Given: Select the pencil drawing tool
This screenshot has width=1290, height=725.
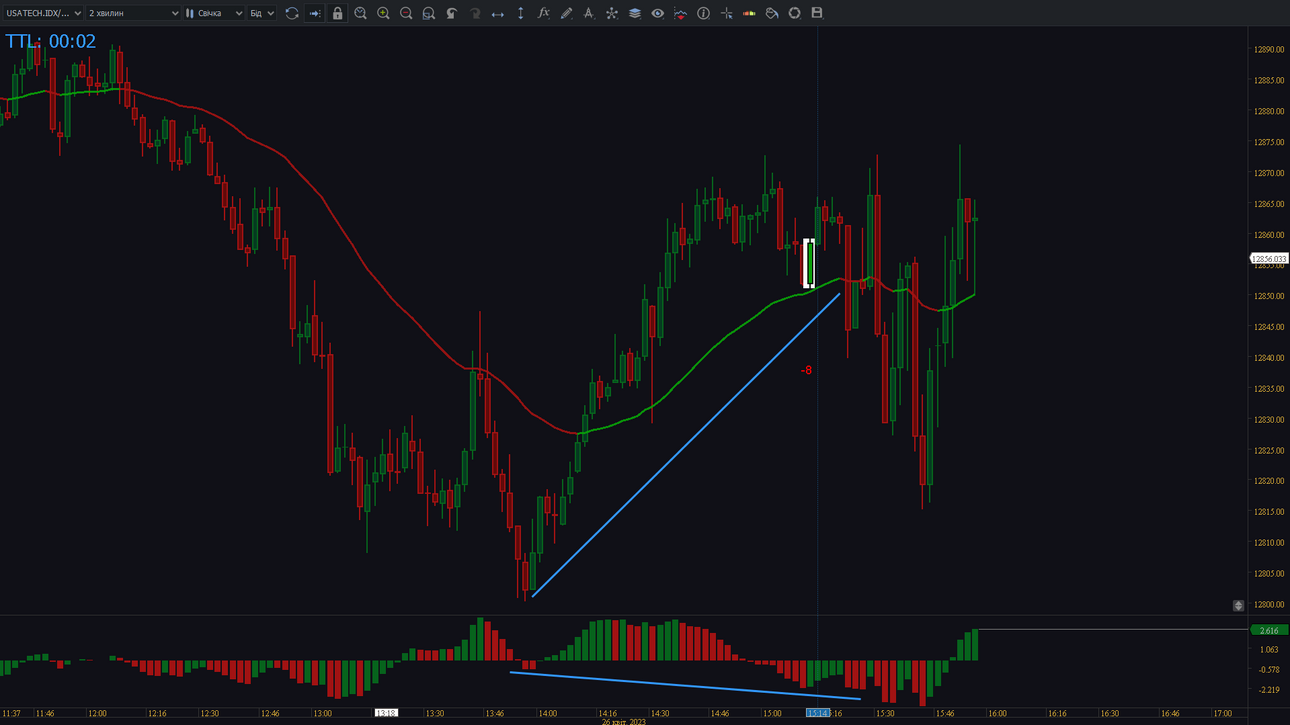Looking at the screenshot, I should tap(566, 13).
